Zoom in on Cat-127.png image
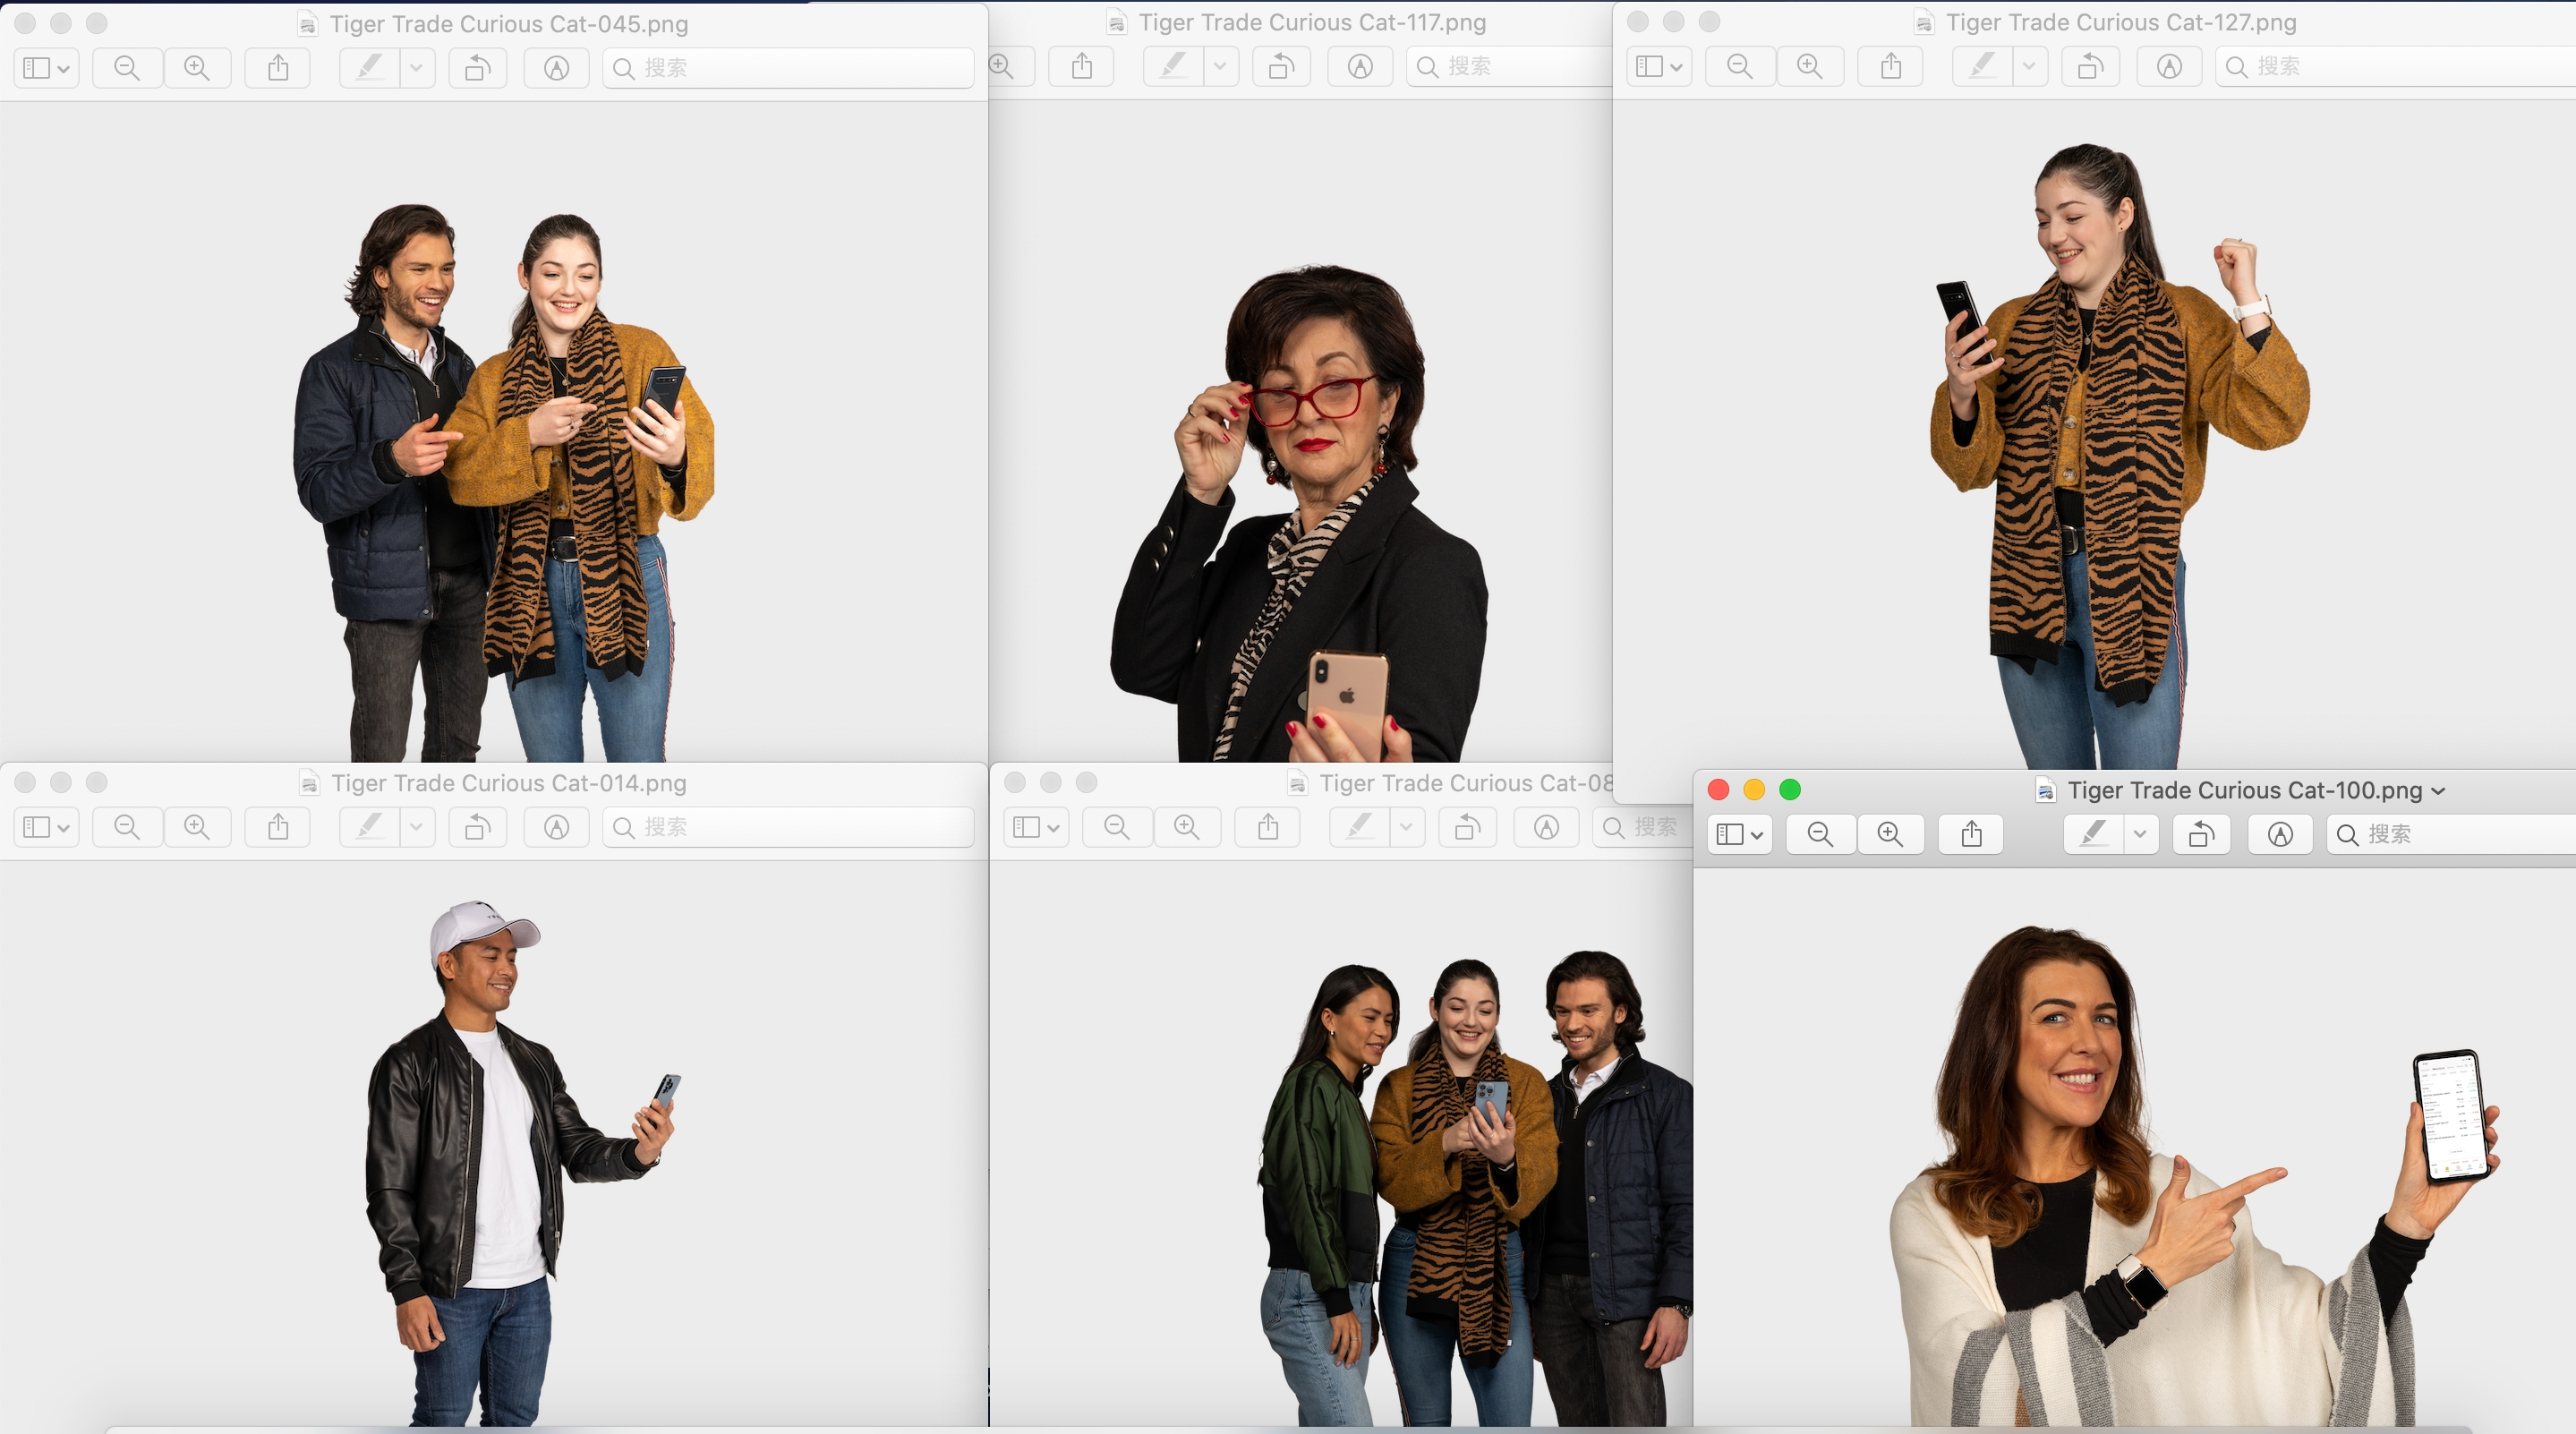The width and height of the screenshot is (2576, 1434). coord(1809,67)
